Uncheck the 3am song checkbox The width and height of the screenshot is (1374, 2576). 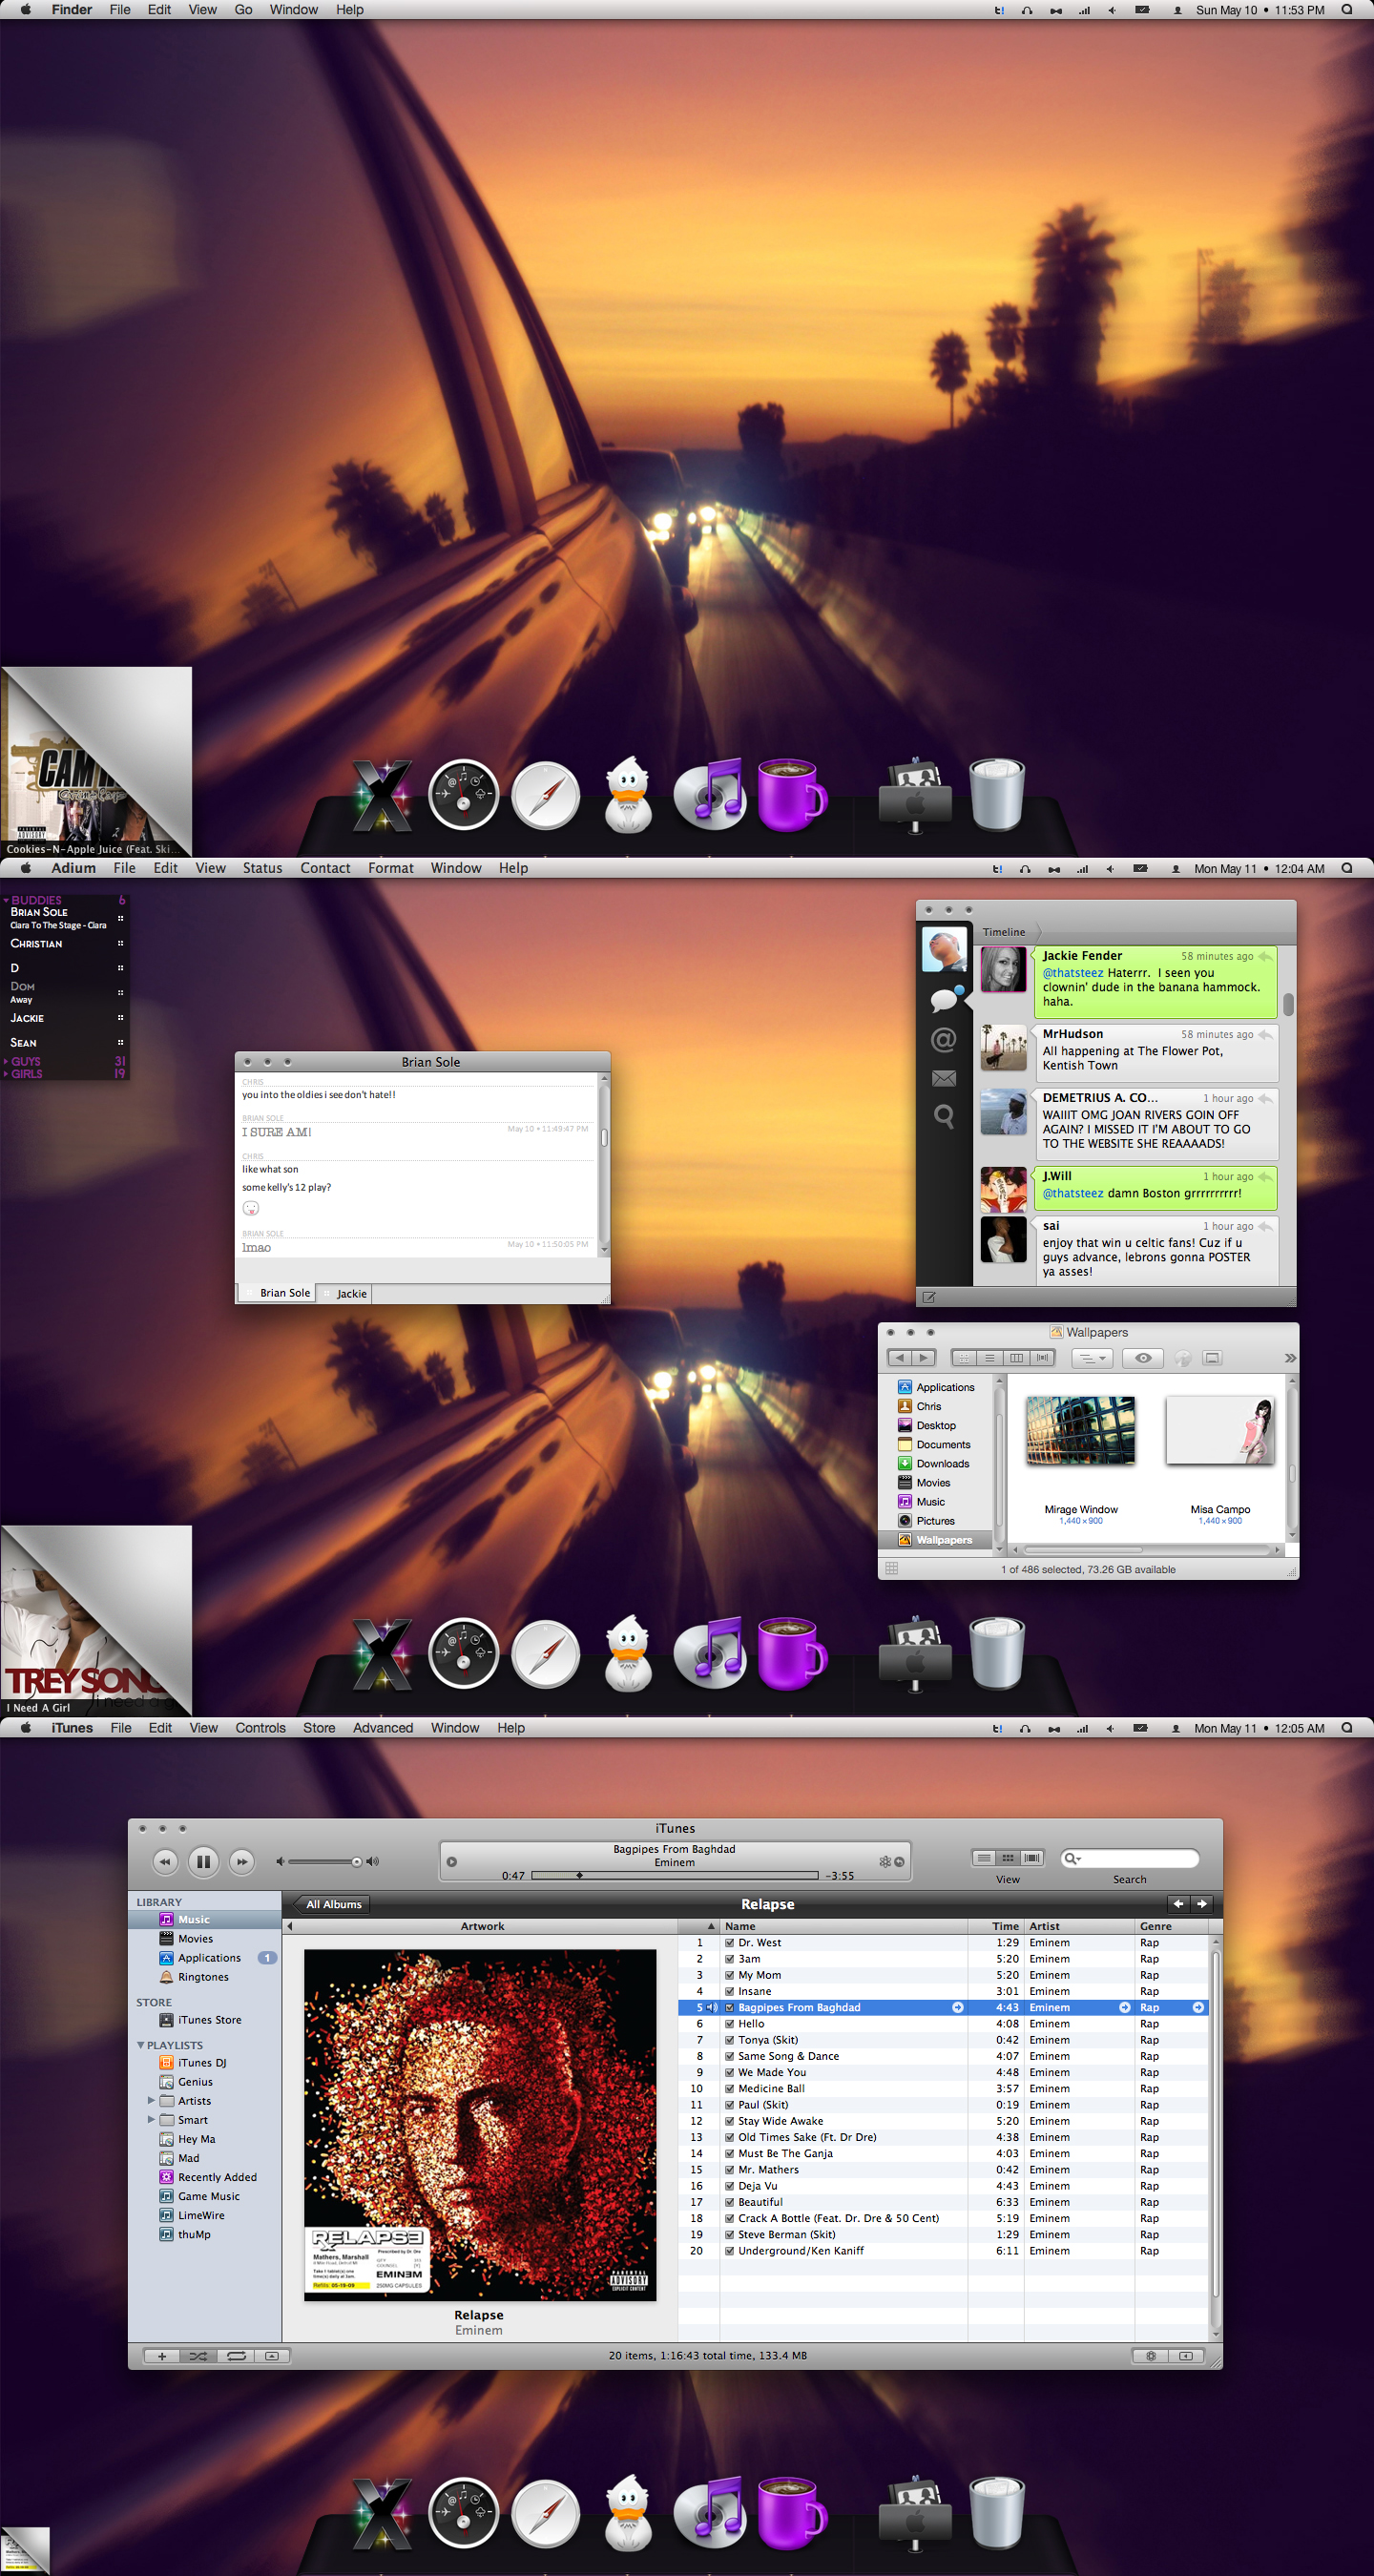click(x=729, y=1959)
